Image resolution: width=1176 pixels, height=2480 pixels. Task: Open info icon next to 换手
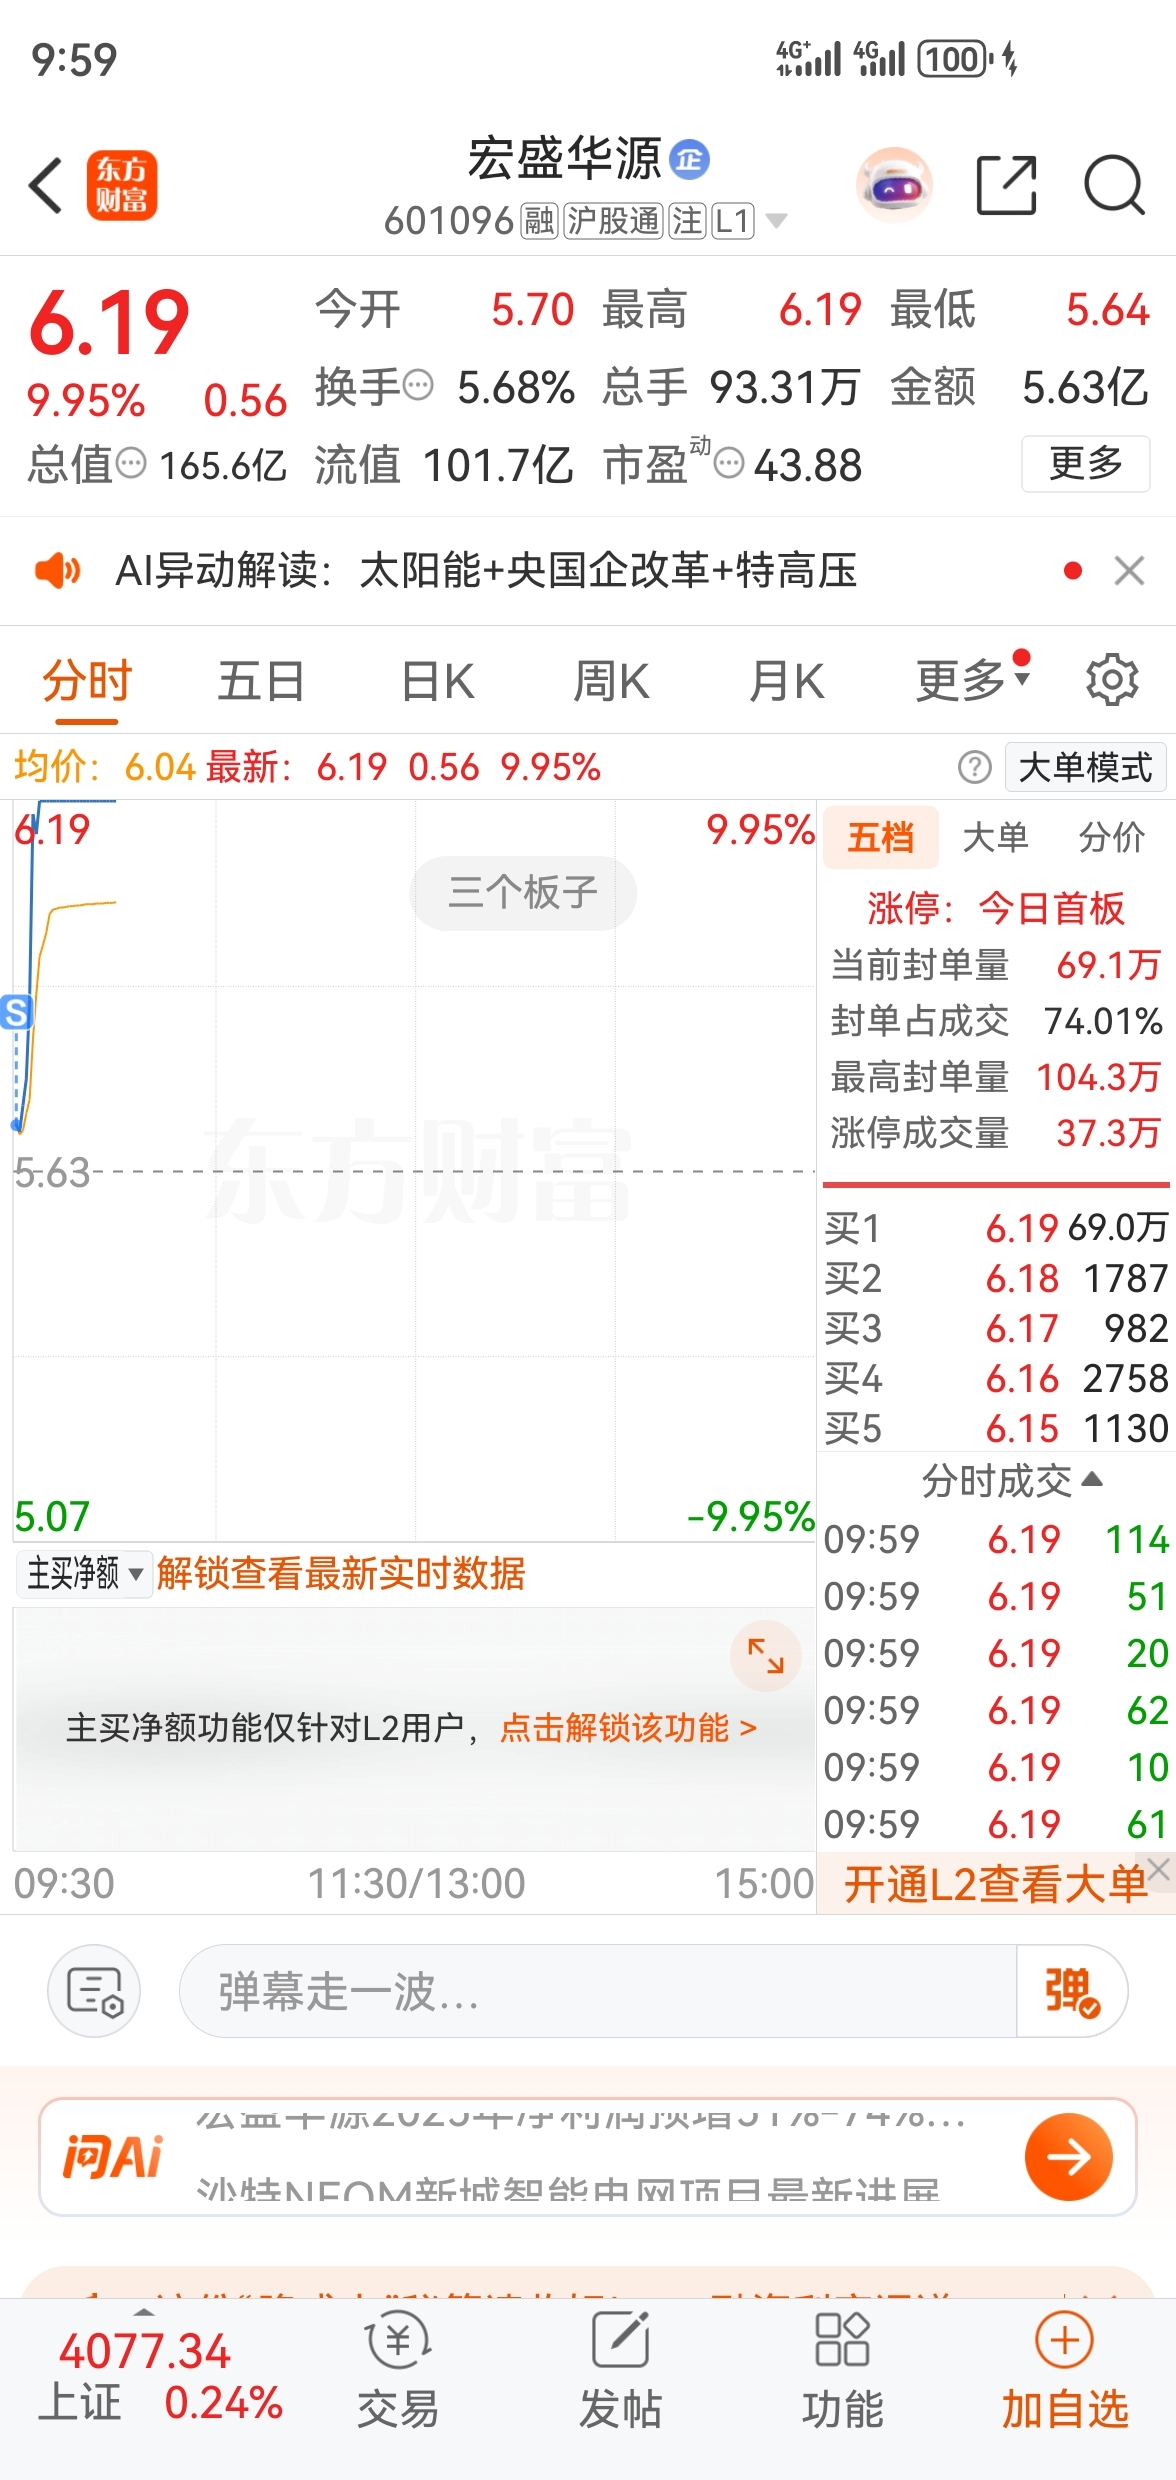tap(418, 385)
